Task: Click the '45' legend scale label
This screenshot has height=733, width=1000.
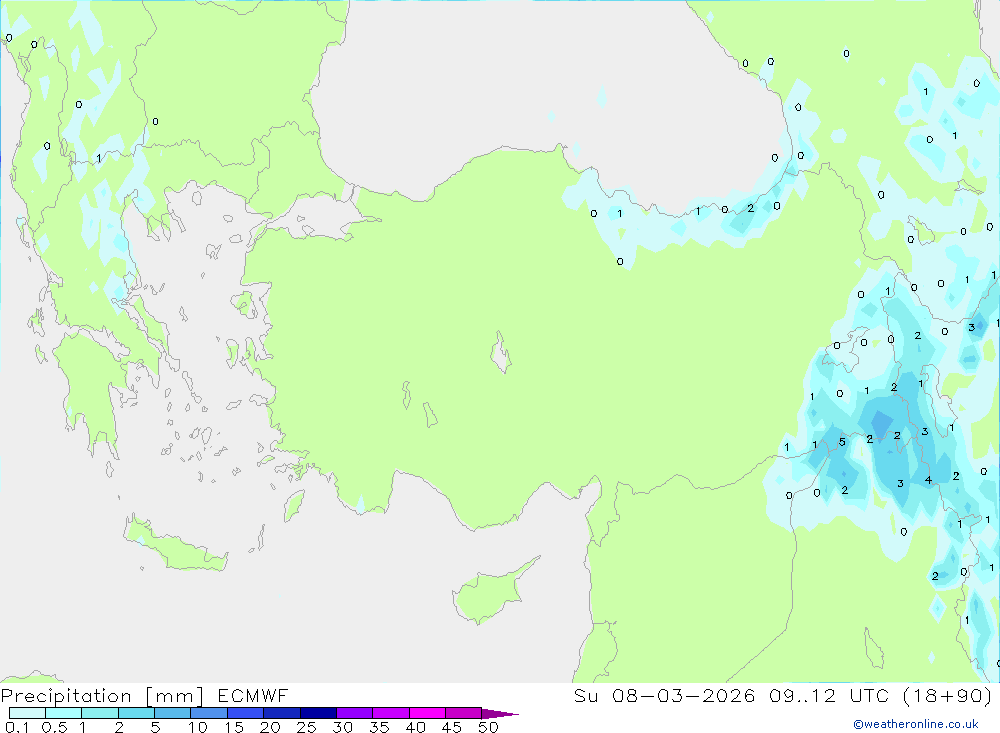Action: 452,727
